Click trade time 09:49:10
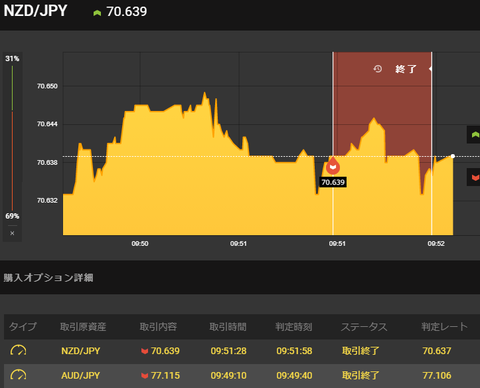The image size is (480, 388). 228,376
